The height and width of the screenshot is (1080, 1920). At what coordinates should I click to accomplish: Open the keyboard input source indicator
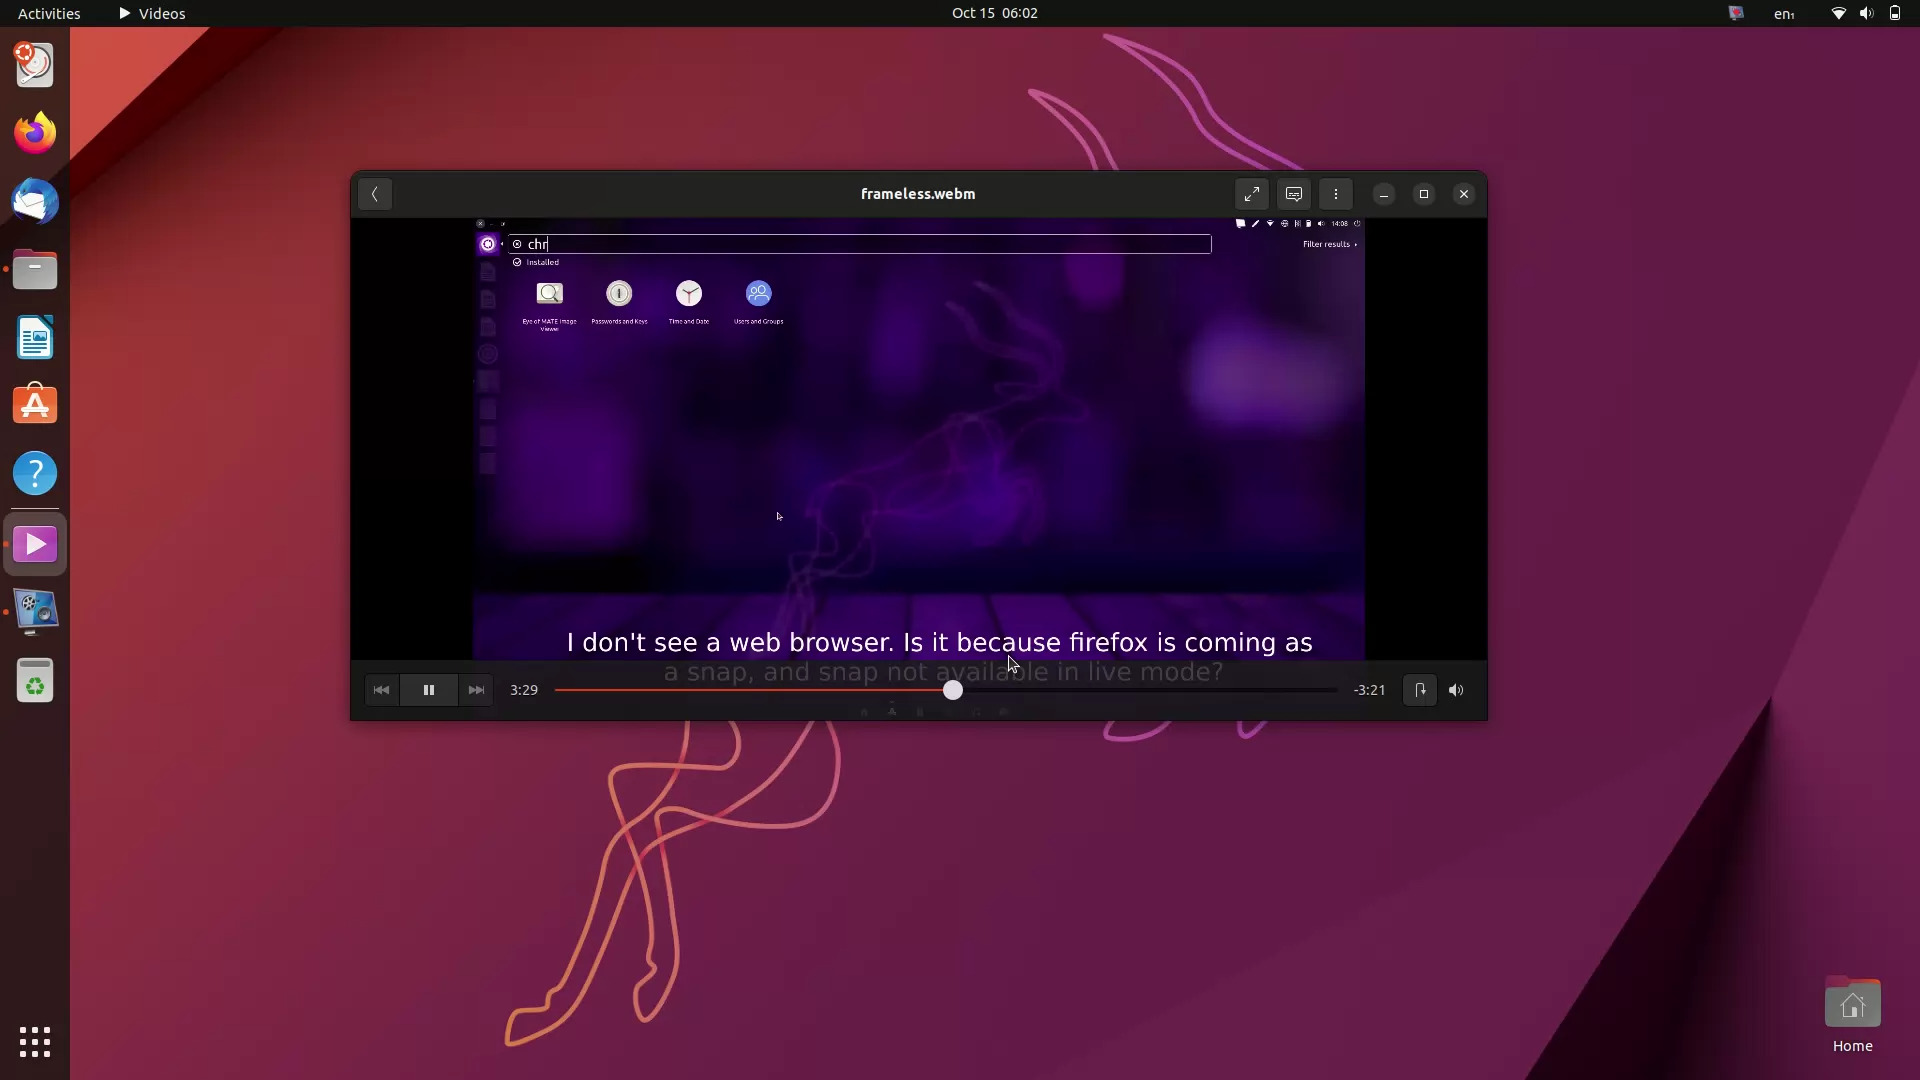tap(1785, 13)
